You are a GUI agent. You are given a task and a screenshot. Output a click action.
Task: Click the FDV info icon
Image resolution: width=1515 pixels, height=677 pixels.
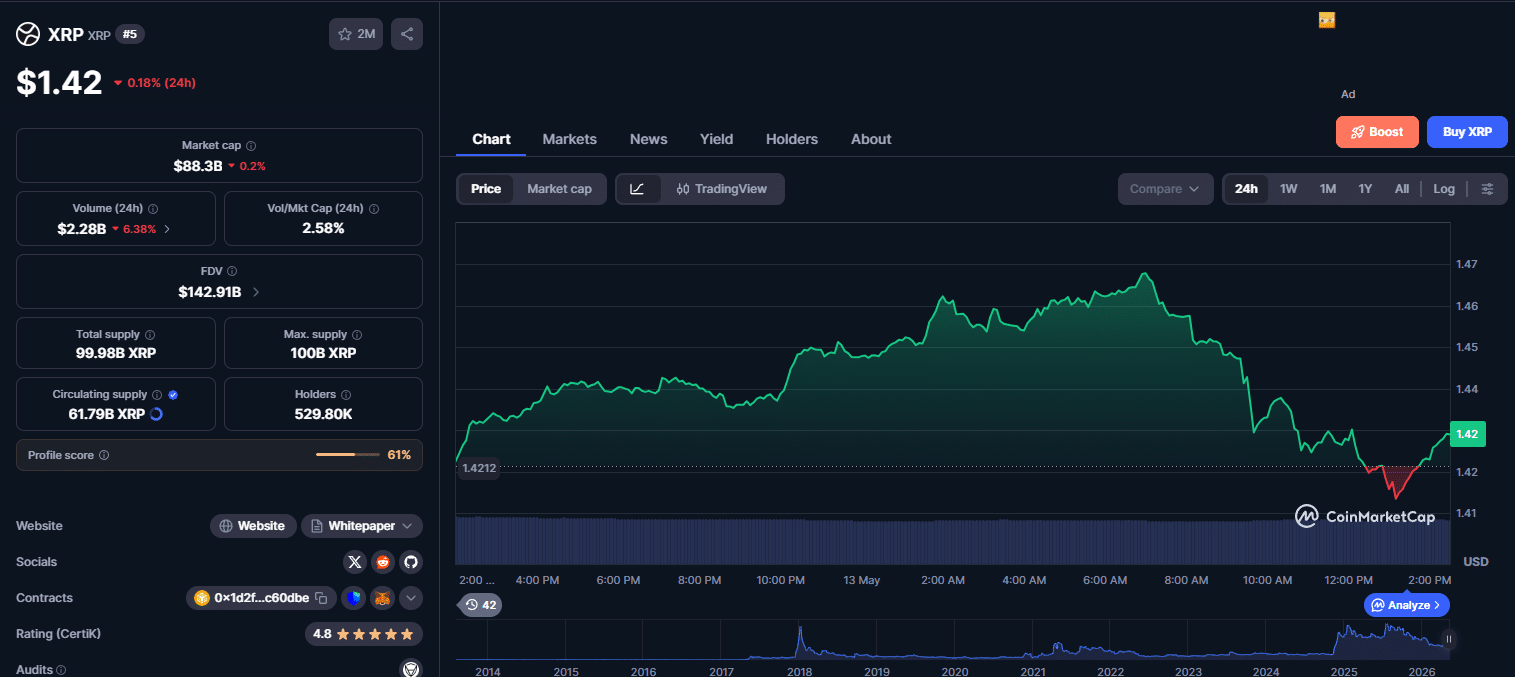click(x=232, y=271)
